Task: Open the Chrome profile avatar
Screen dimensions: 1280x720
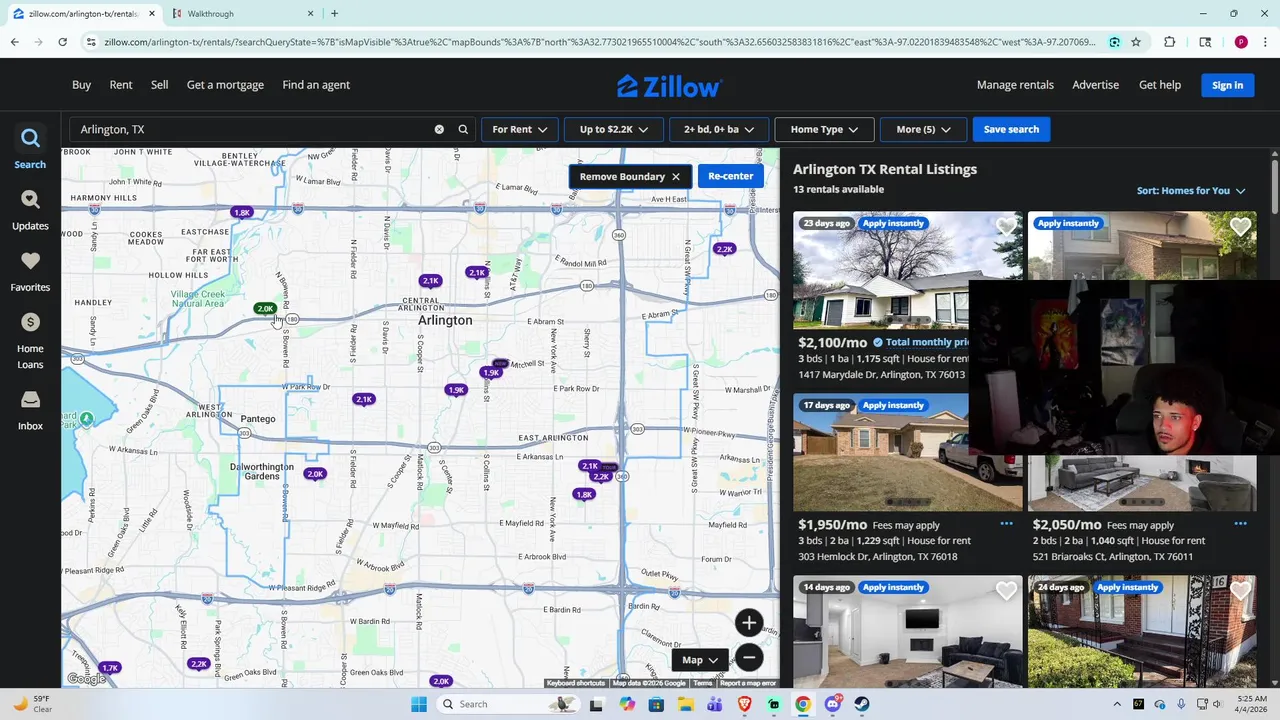Action: (x=1241, y=42)
